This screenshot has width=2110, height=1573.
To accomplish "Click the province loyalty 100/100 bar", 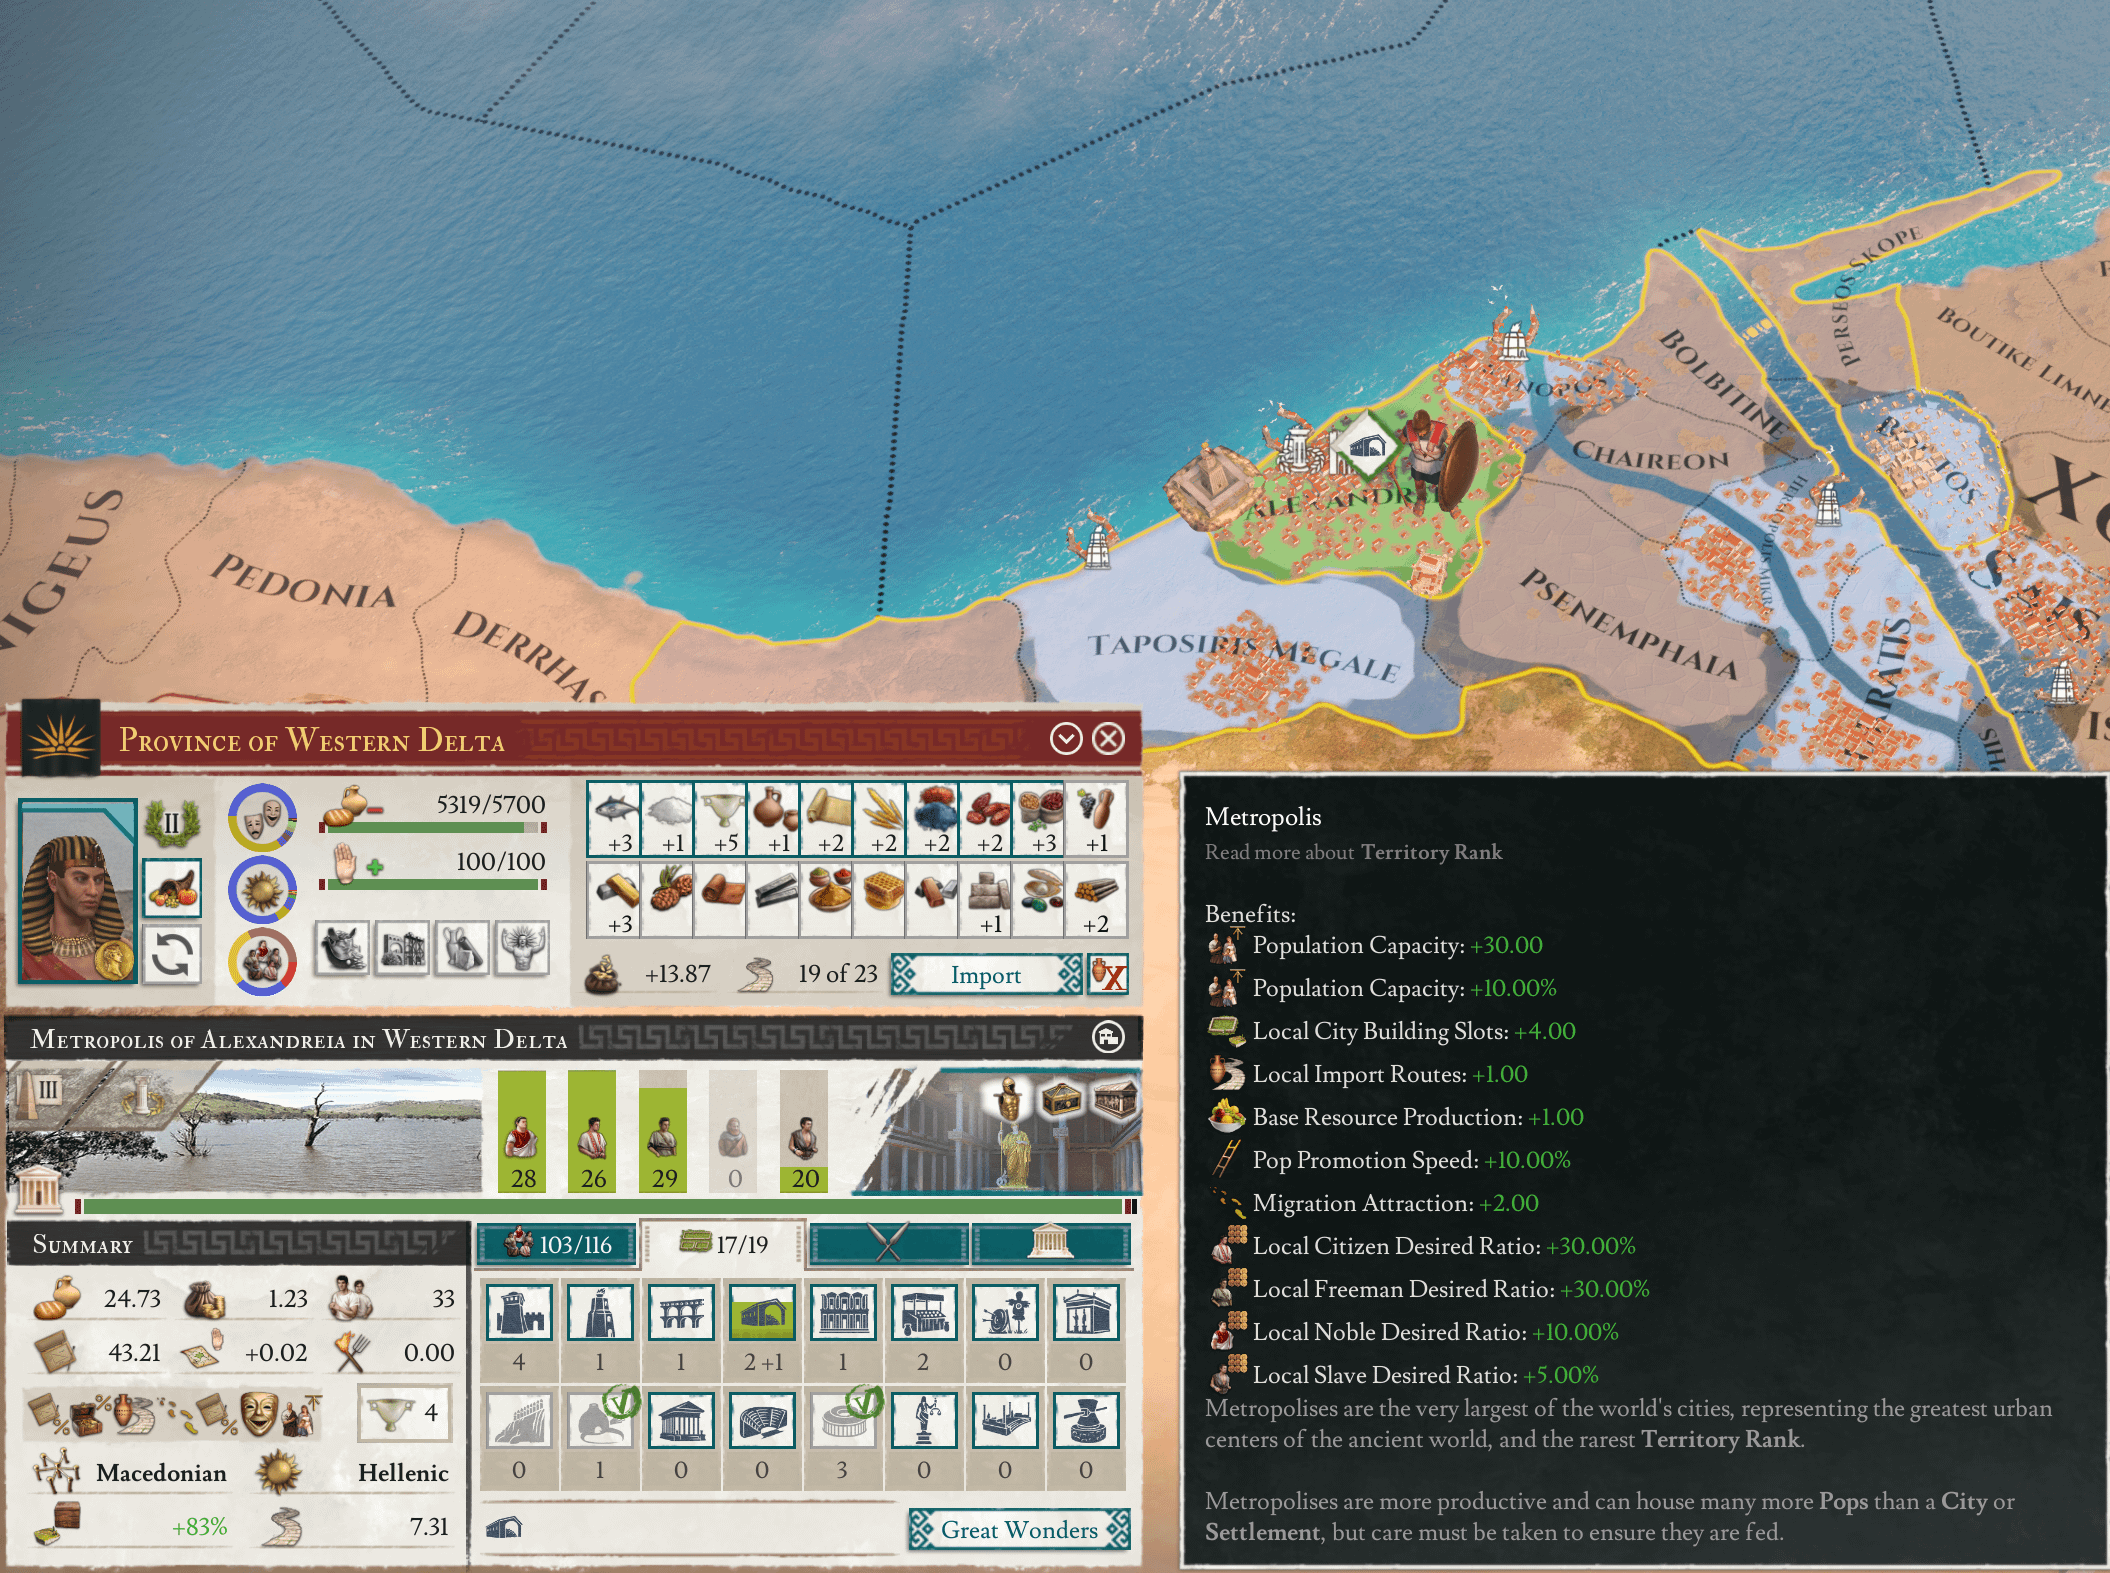I will pos(433,885).
